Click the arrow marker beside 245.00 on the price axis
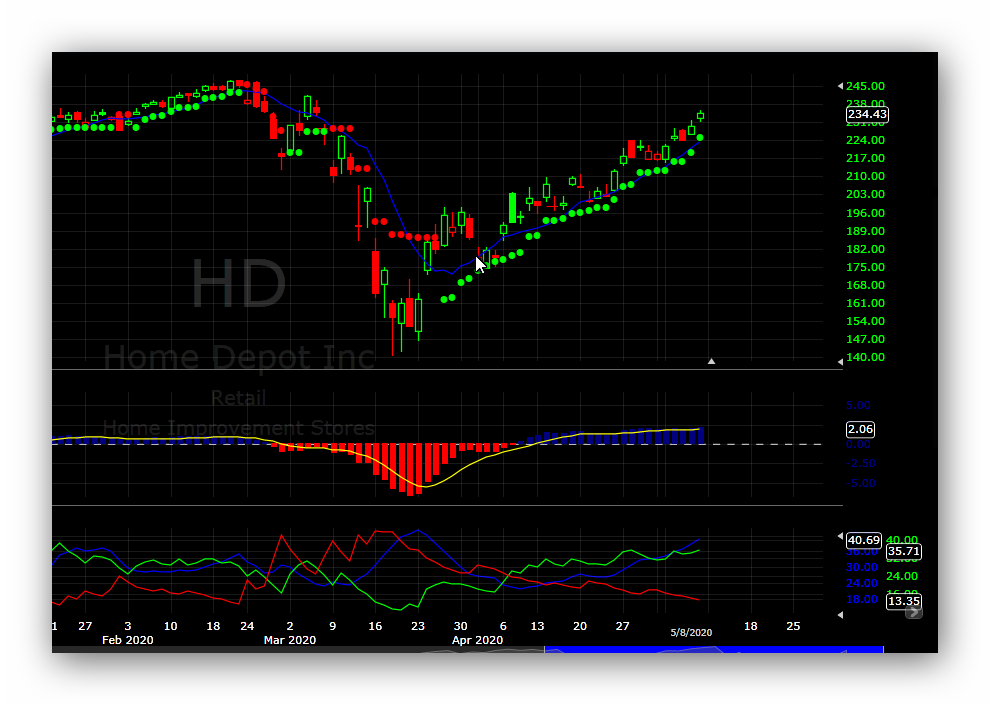 [840, 86]
